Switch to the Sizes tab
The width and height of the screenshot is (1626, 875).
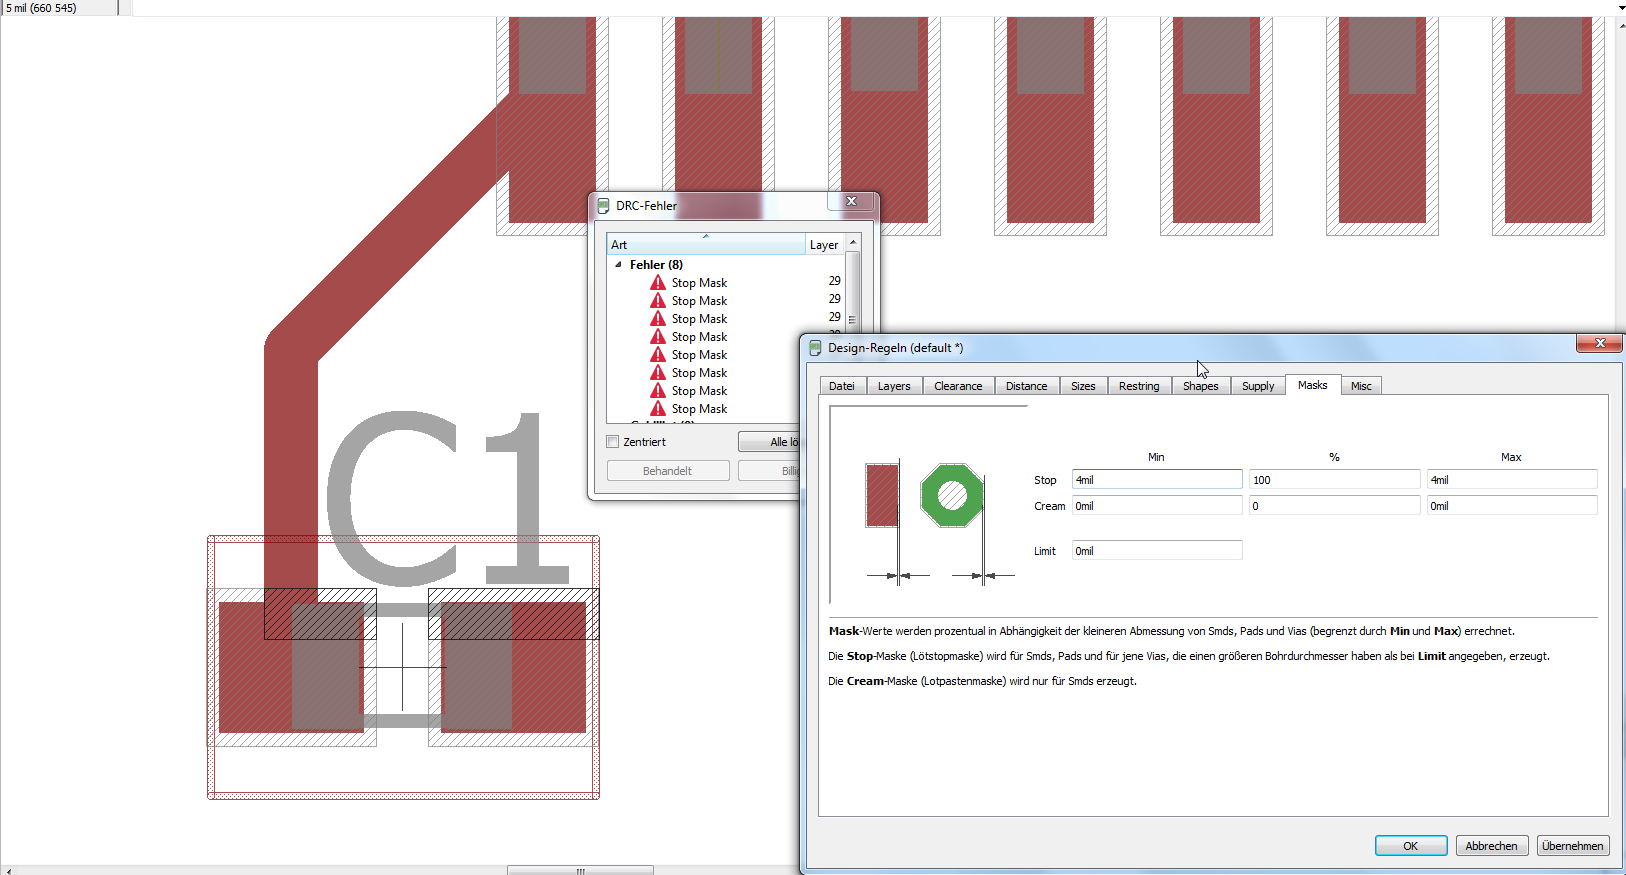[x=1083, y=386]
